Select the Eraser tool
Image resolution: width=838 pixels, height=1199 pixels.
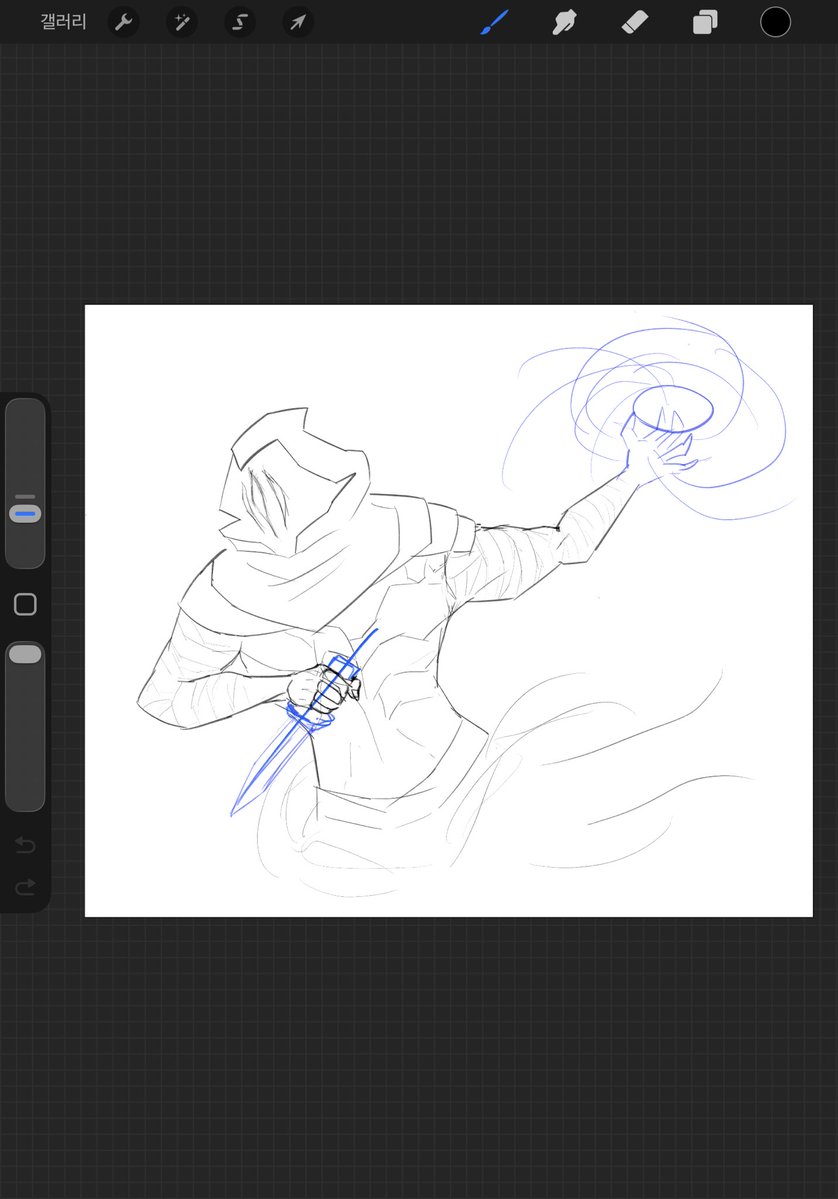[x=635, y=22]
